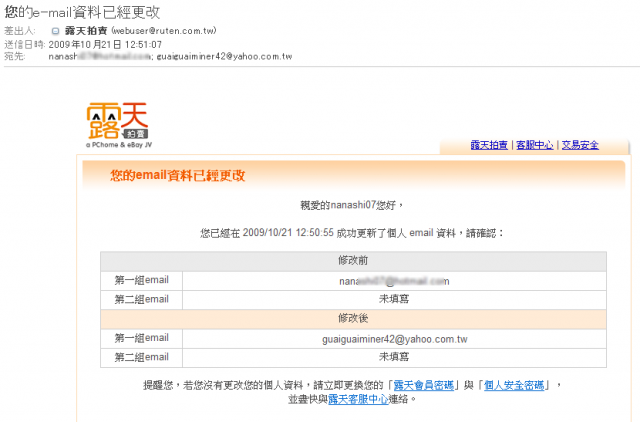Click recipient guaiguaiminer42@yahoo.com.tw in header
The width and height of the screenshot is (640, 422).
click(224, 56)
